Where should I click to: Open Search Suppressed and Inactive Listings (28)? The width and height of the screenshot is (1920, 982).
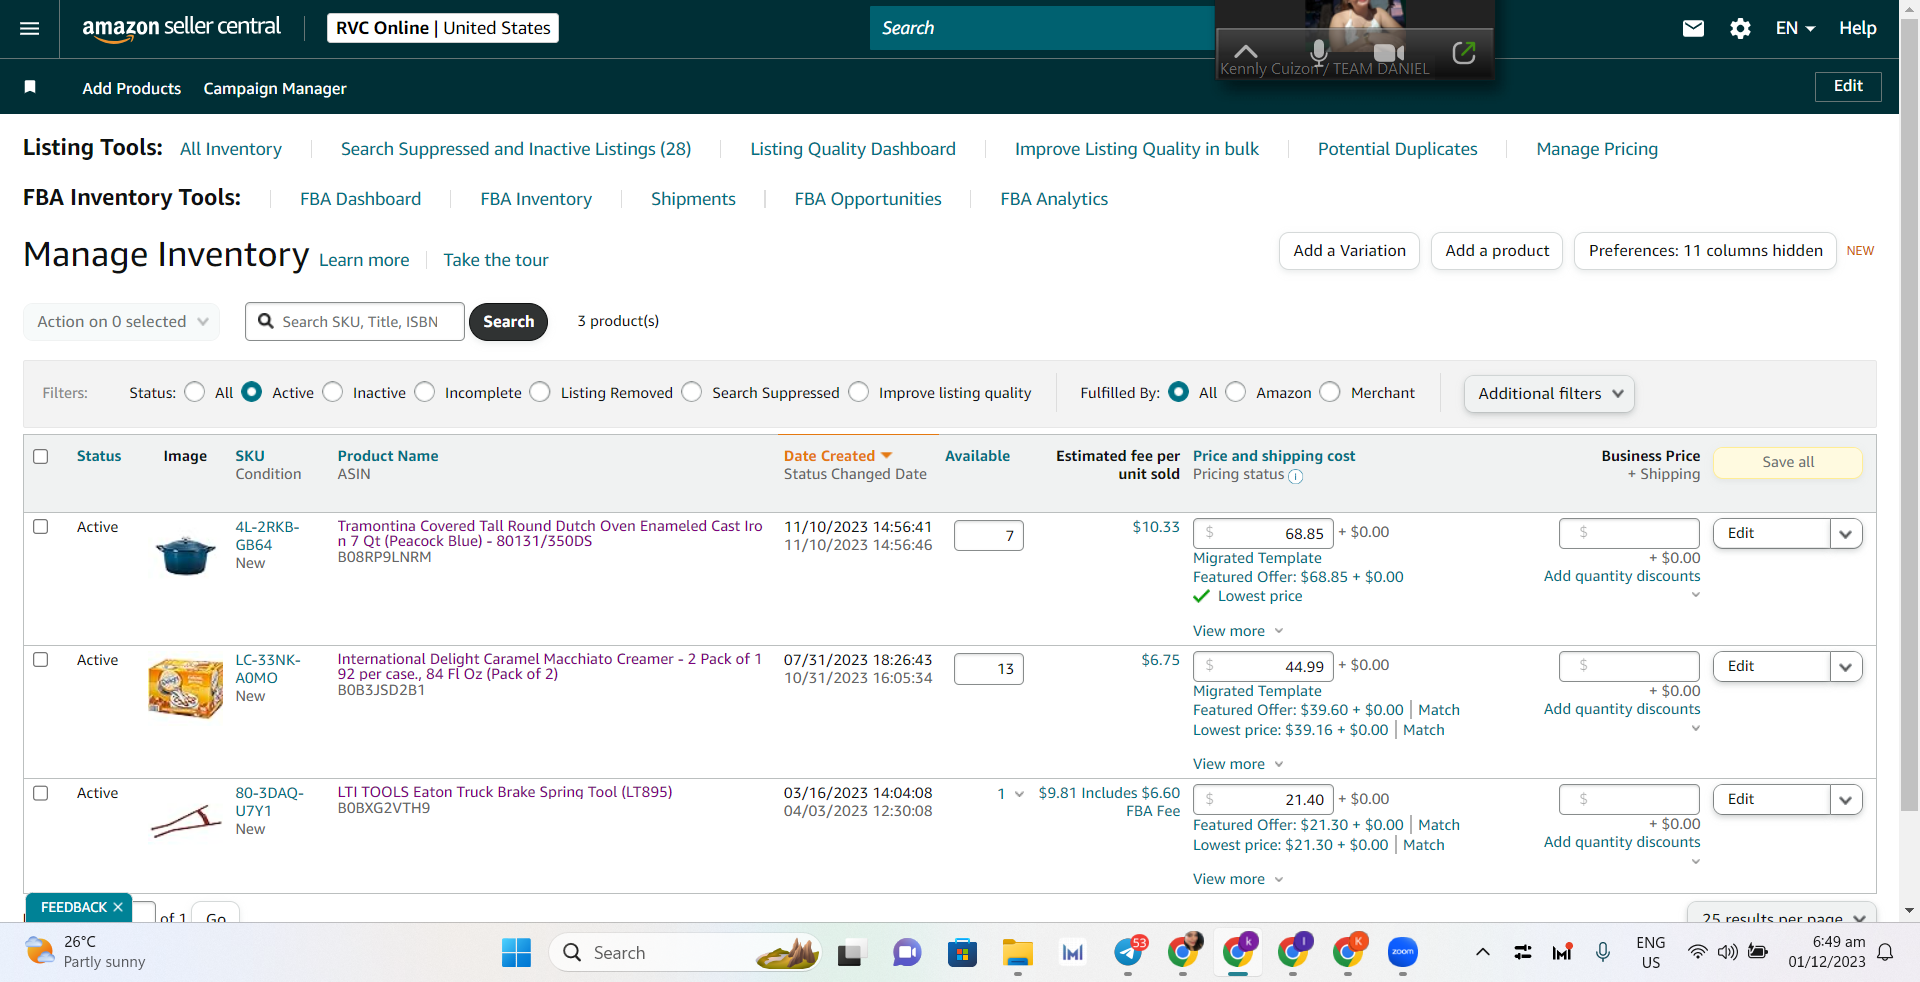[x=516, y=149]
